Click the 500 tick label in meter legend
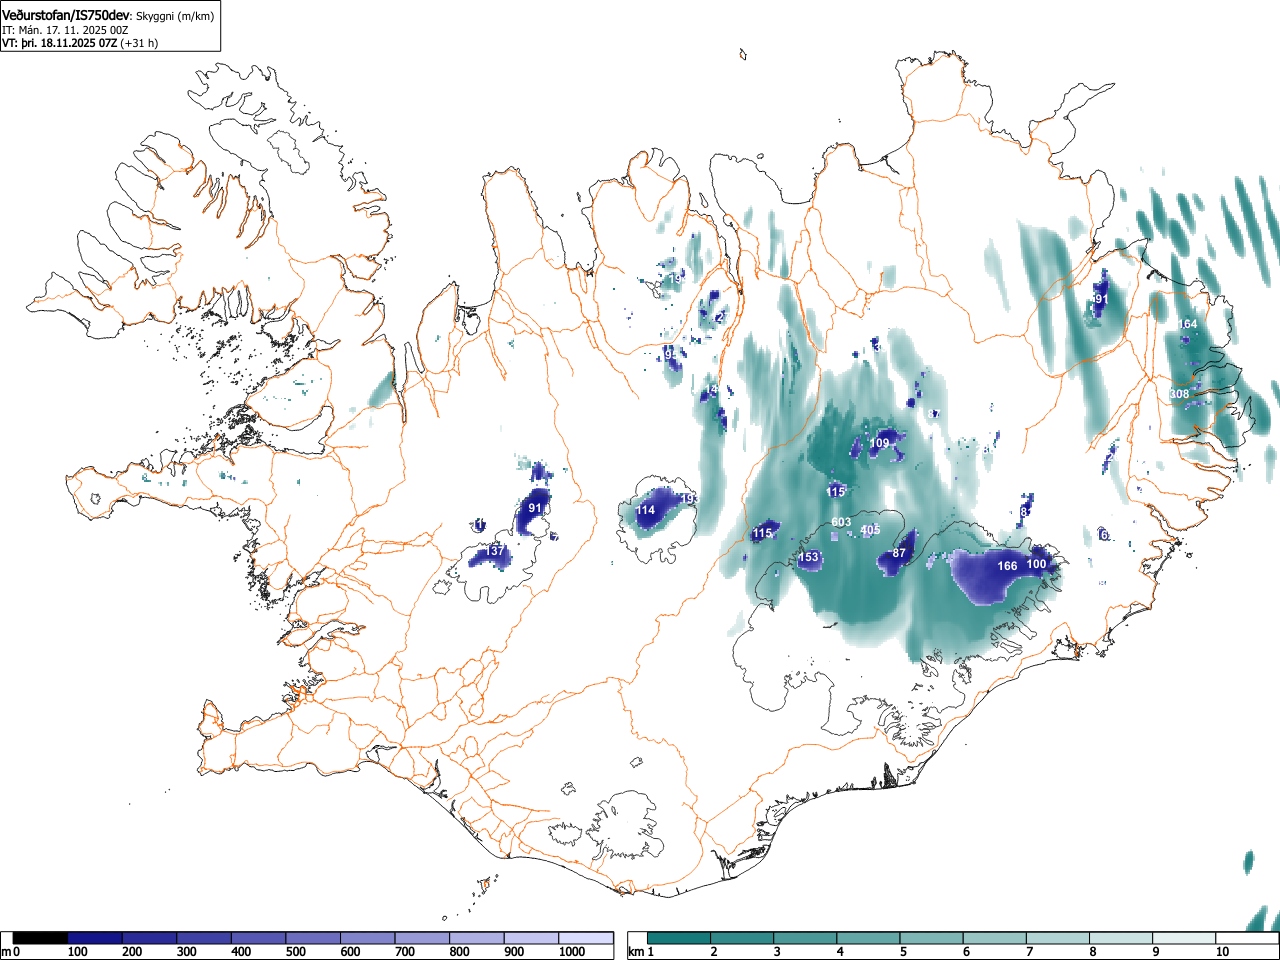The height and width of the screenshot is (960, 1280). 295,952
